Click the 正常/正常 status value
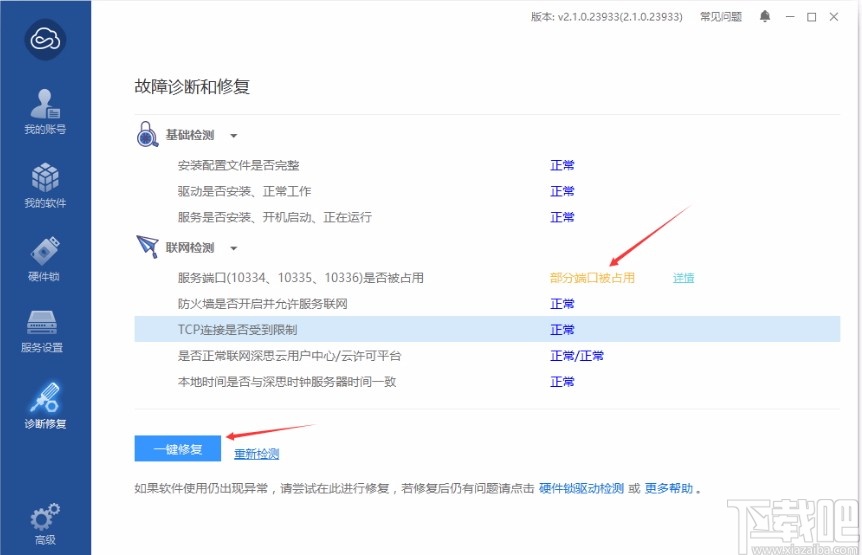862x555 pixels. point(577,356)
